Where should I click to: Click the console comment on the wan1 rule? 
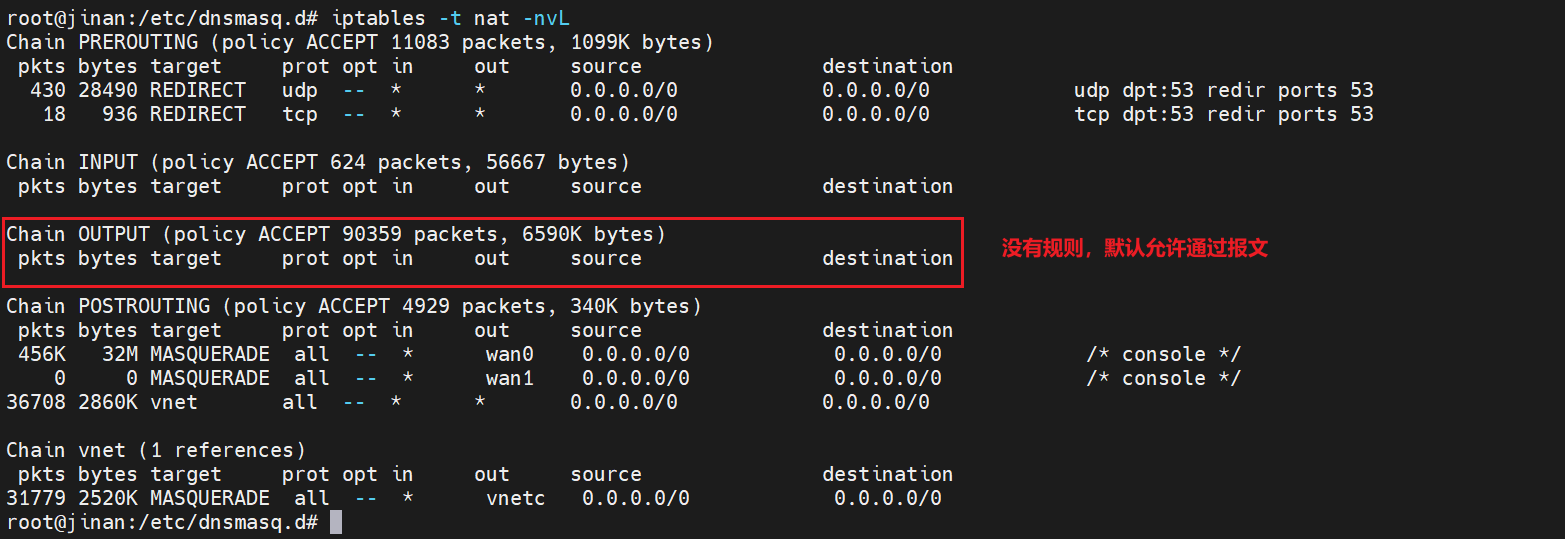1163,378
